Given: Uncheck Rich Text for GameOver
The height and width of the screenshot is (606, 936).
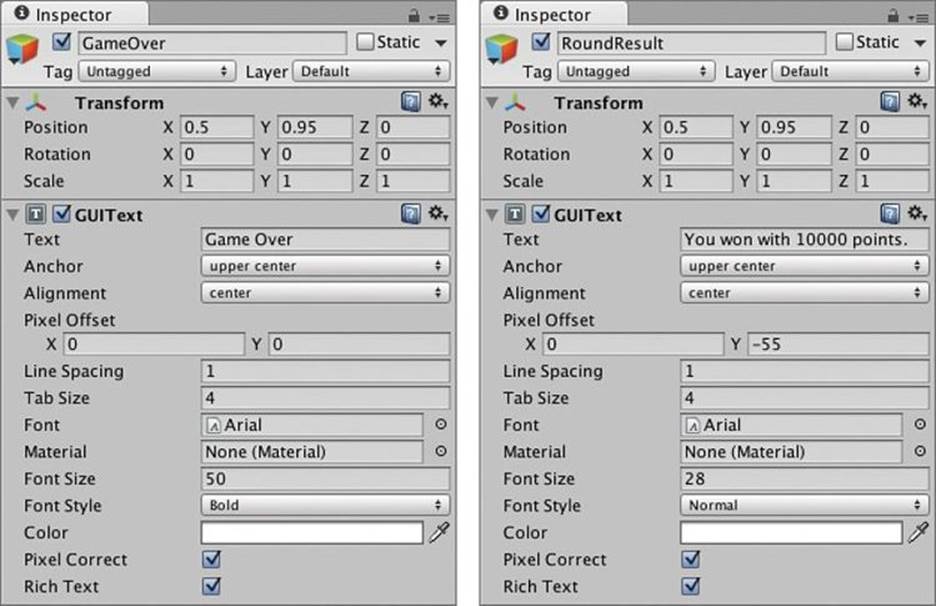Looking at the screenshot, I should pos(211,586).
